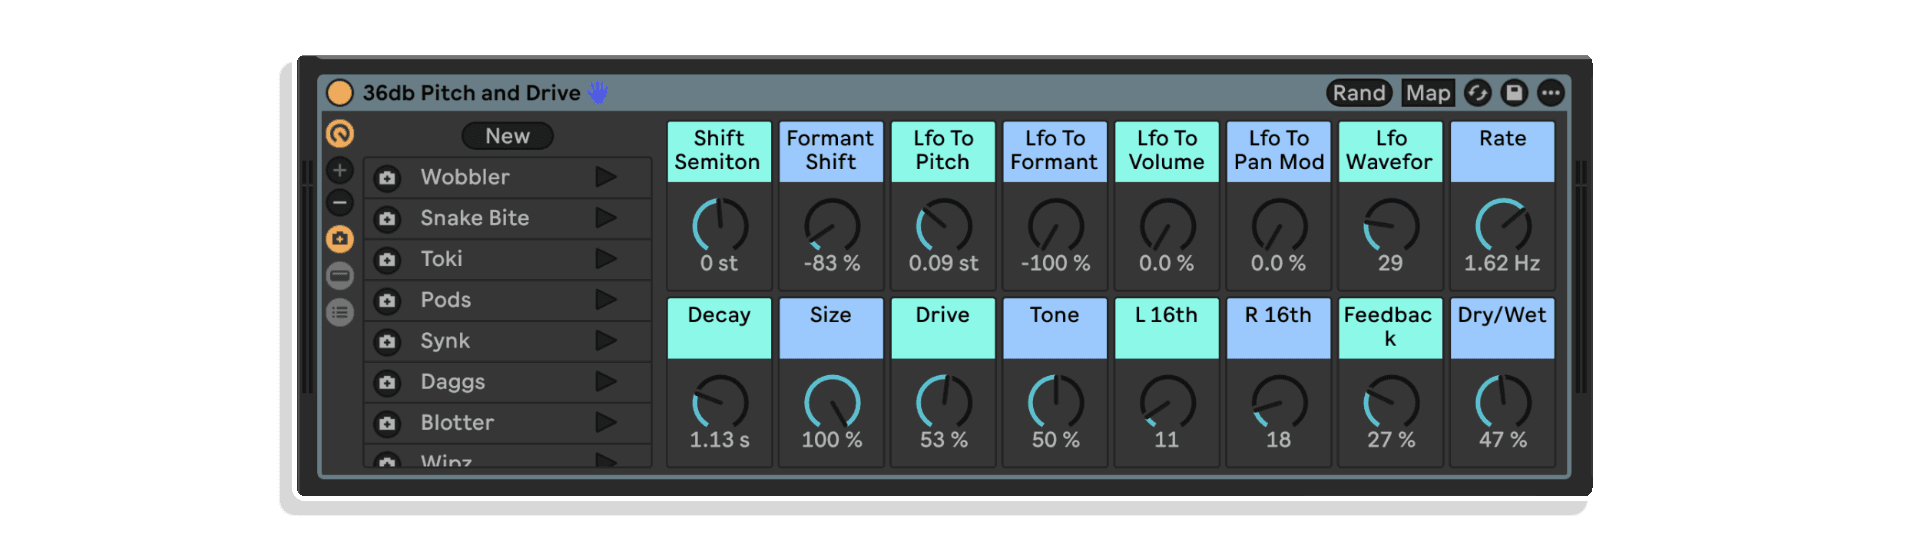
Task: Select the Dry/Wet macro label
Action: click(x=1503, y=328)
